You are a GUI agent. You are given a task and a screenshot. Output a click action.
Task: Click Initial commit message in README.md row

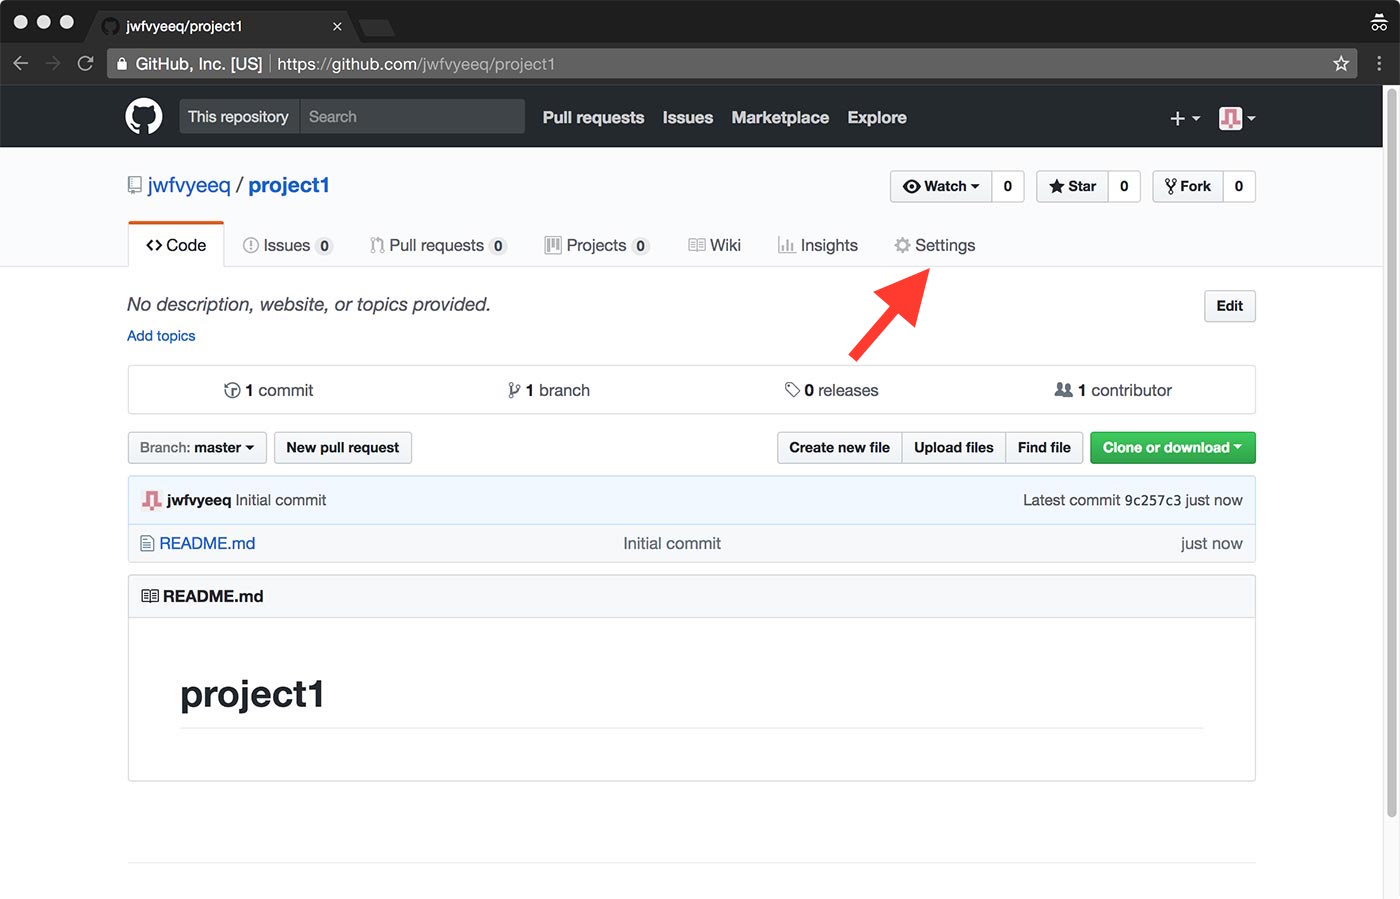[672, 543]
